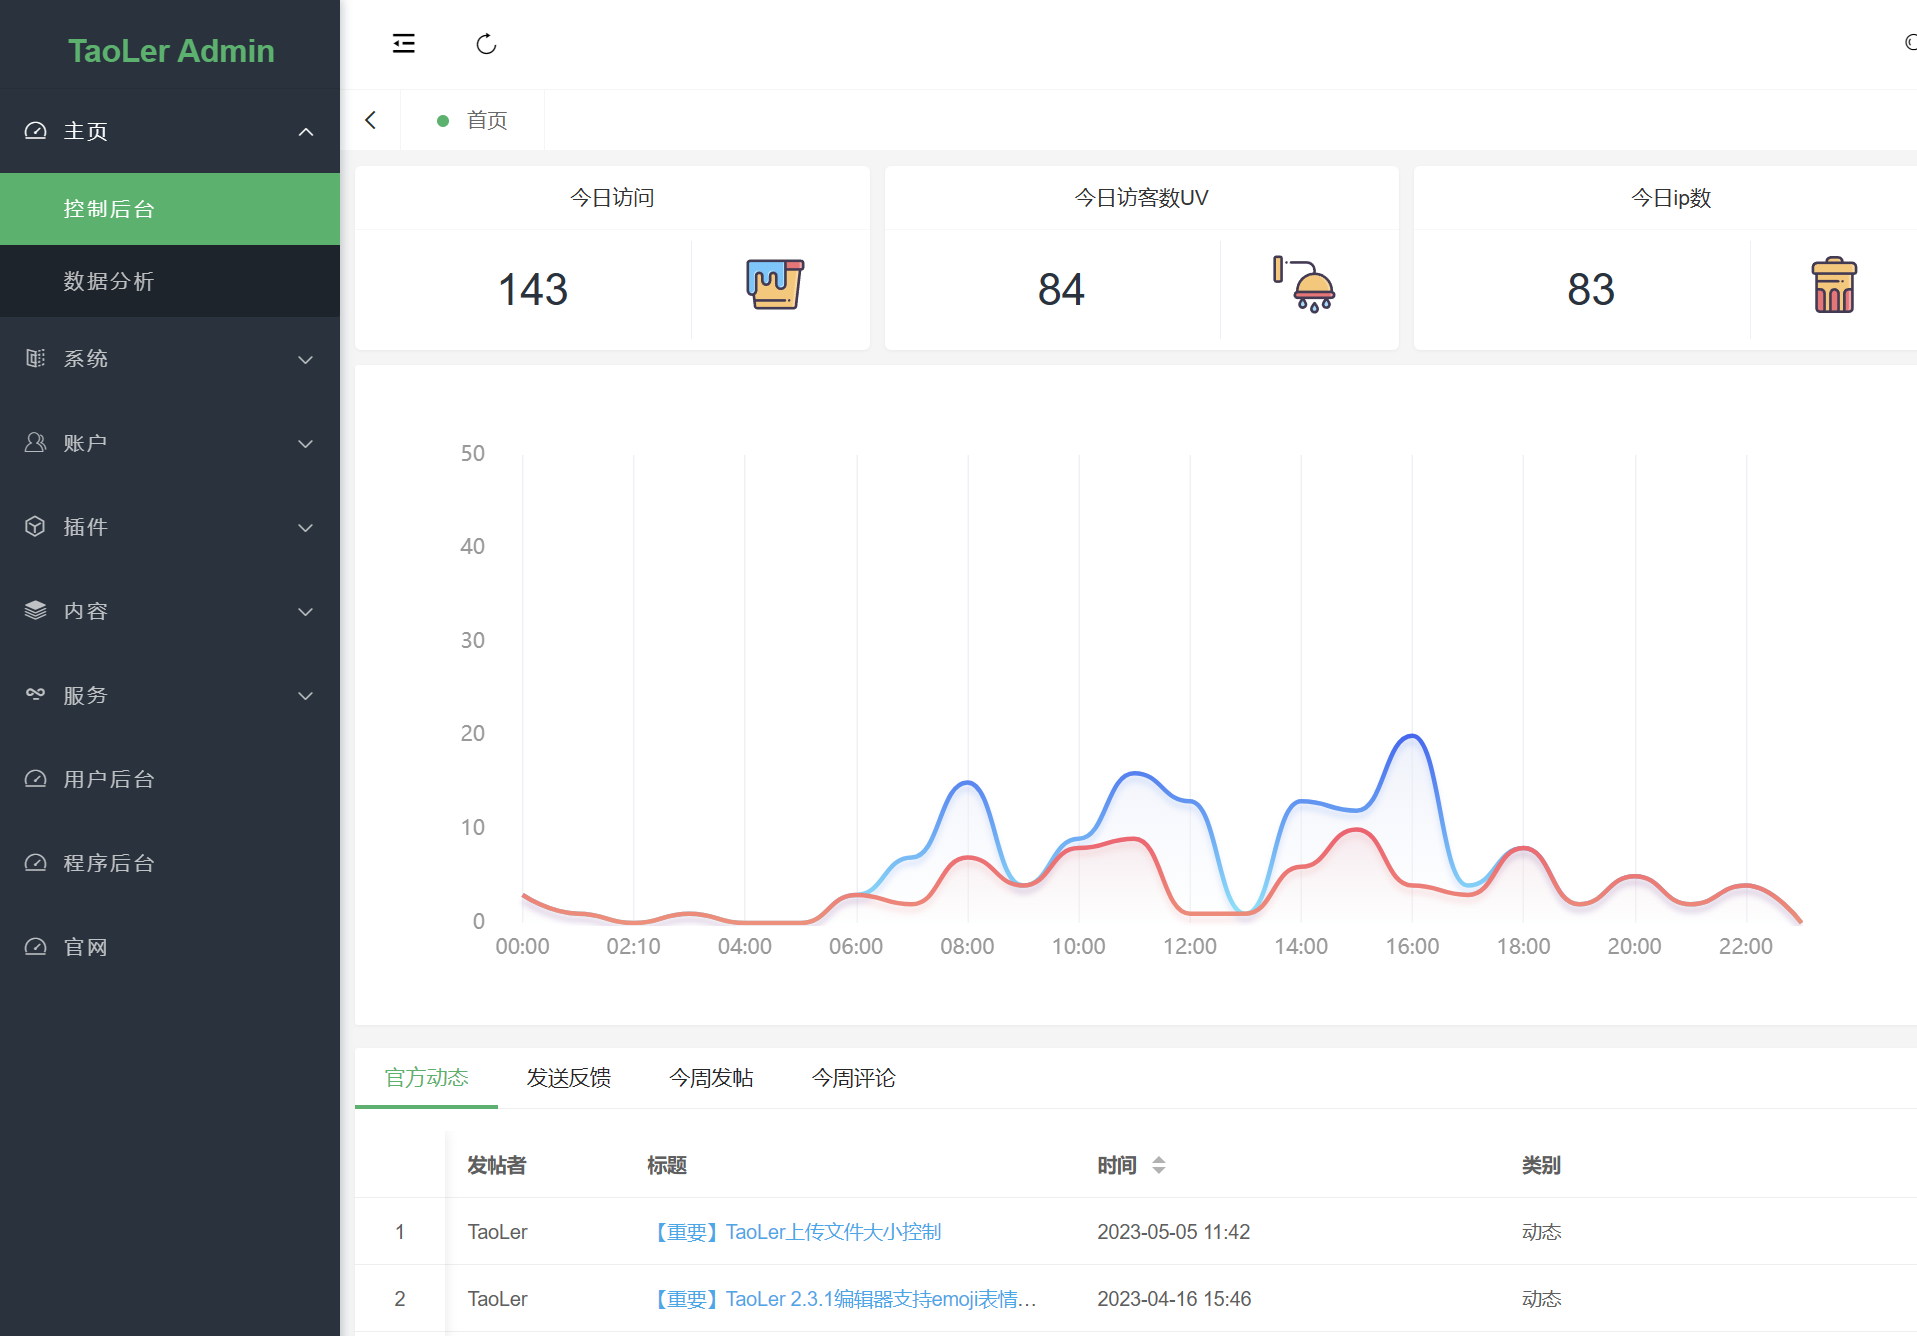Open the 数据分析 menu item
Image resolution: width=1917 pixels, height=1336 pixels.
pos(170,281)
